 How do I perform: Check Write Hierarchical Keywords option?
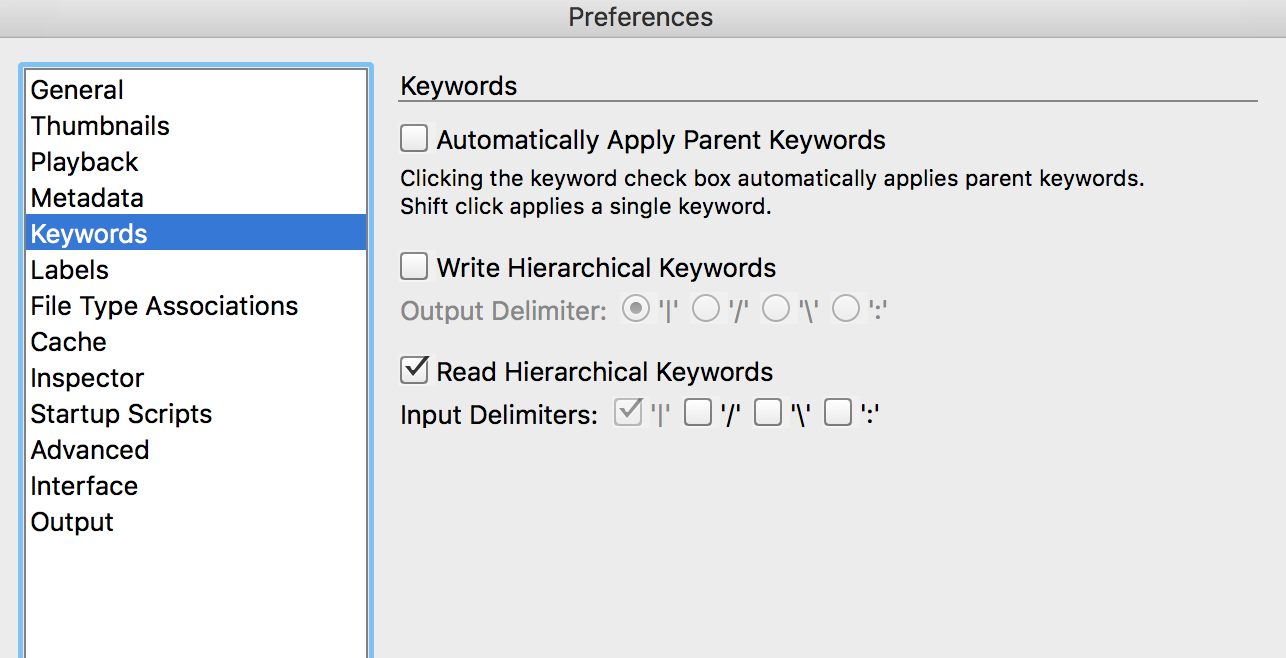[x=414, y=267]
